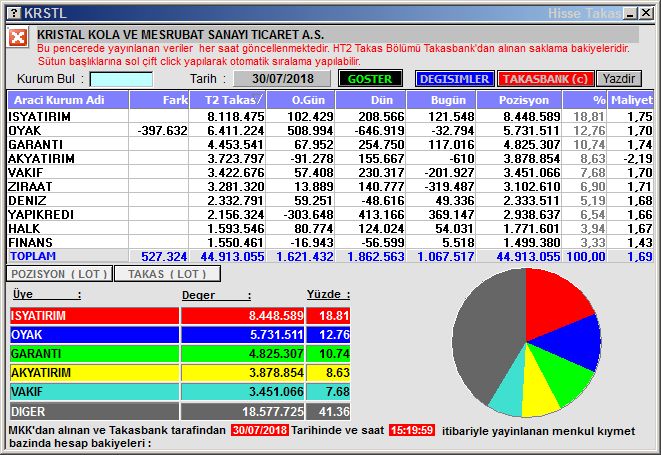This screenshot has width=661, height=455.
Task: Sort by Bugün column header
Action: [441, 100]
